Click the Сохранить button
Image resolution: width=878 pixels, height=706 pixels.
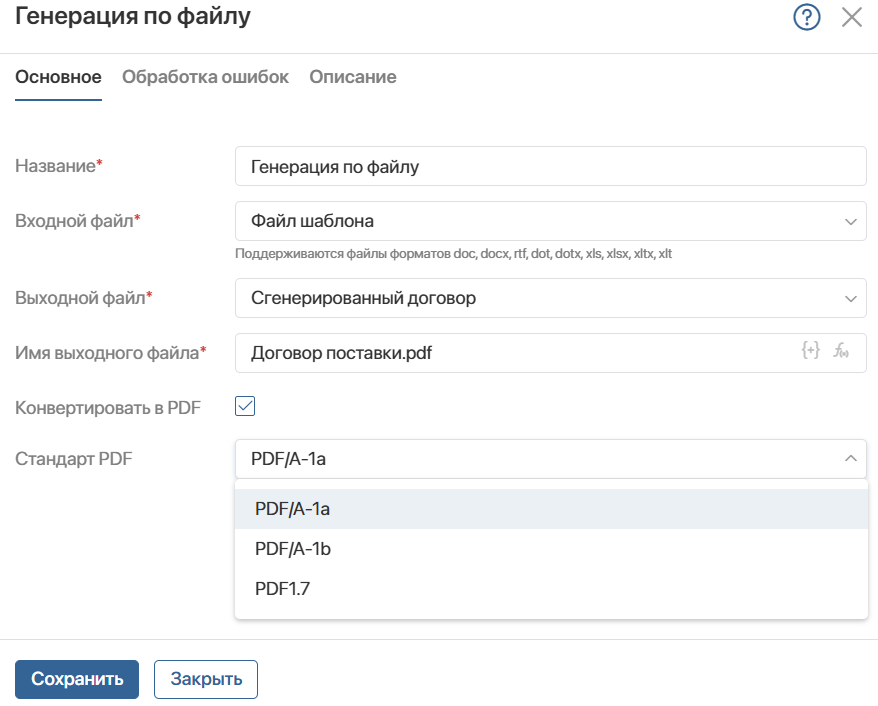[x=77, y=679]
